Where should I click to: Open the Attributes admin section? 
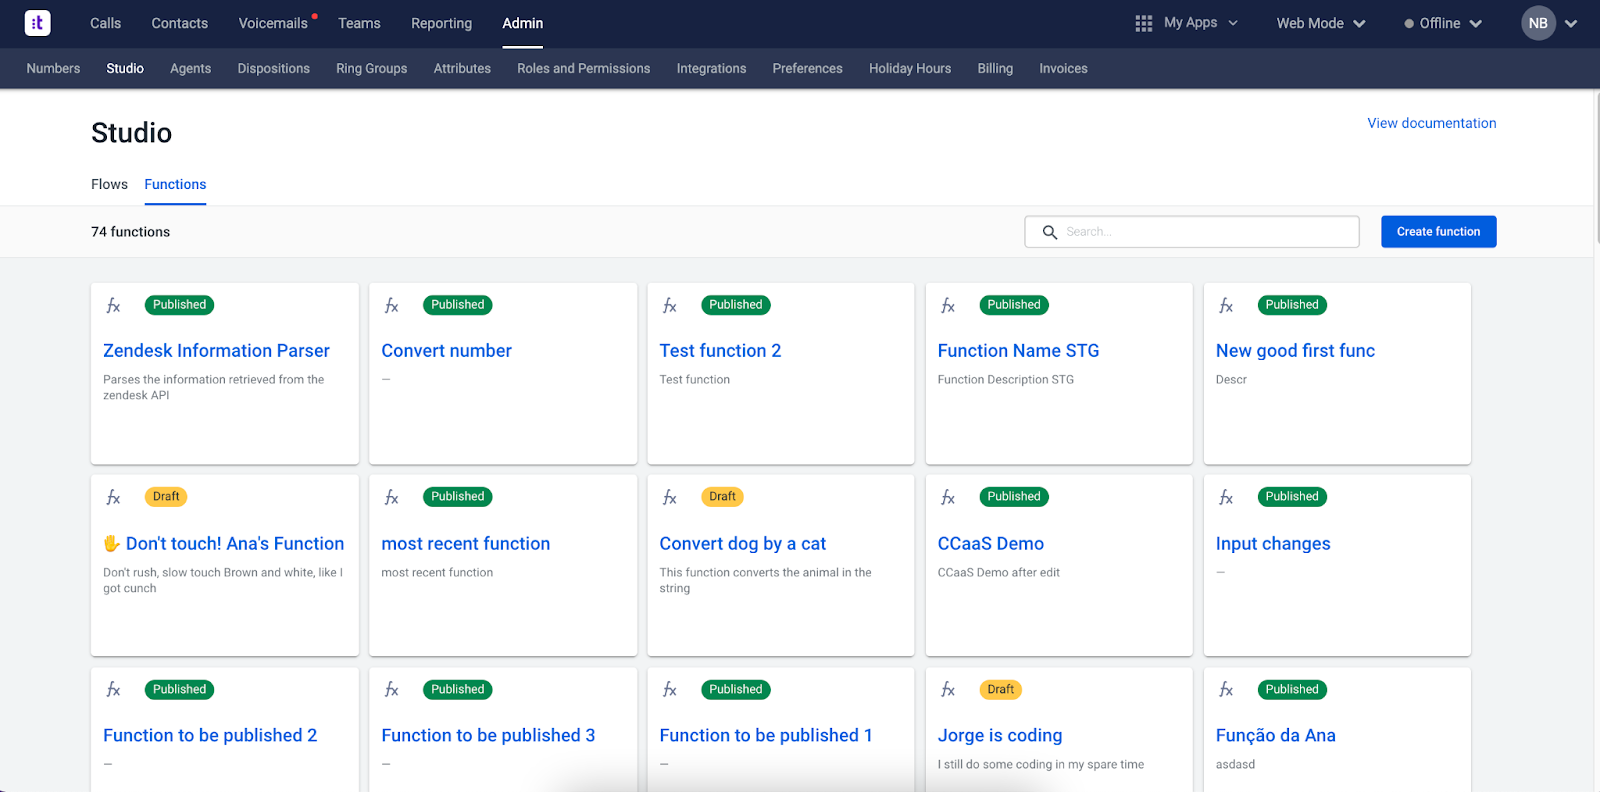(x=462, y=68)
